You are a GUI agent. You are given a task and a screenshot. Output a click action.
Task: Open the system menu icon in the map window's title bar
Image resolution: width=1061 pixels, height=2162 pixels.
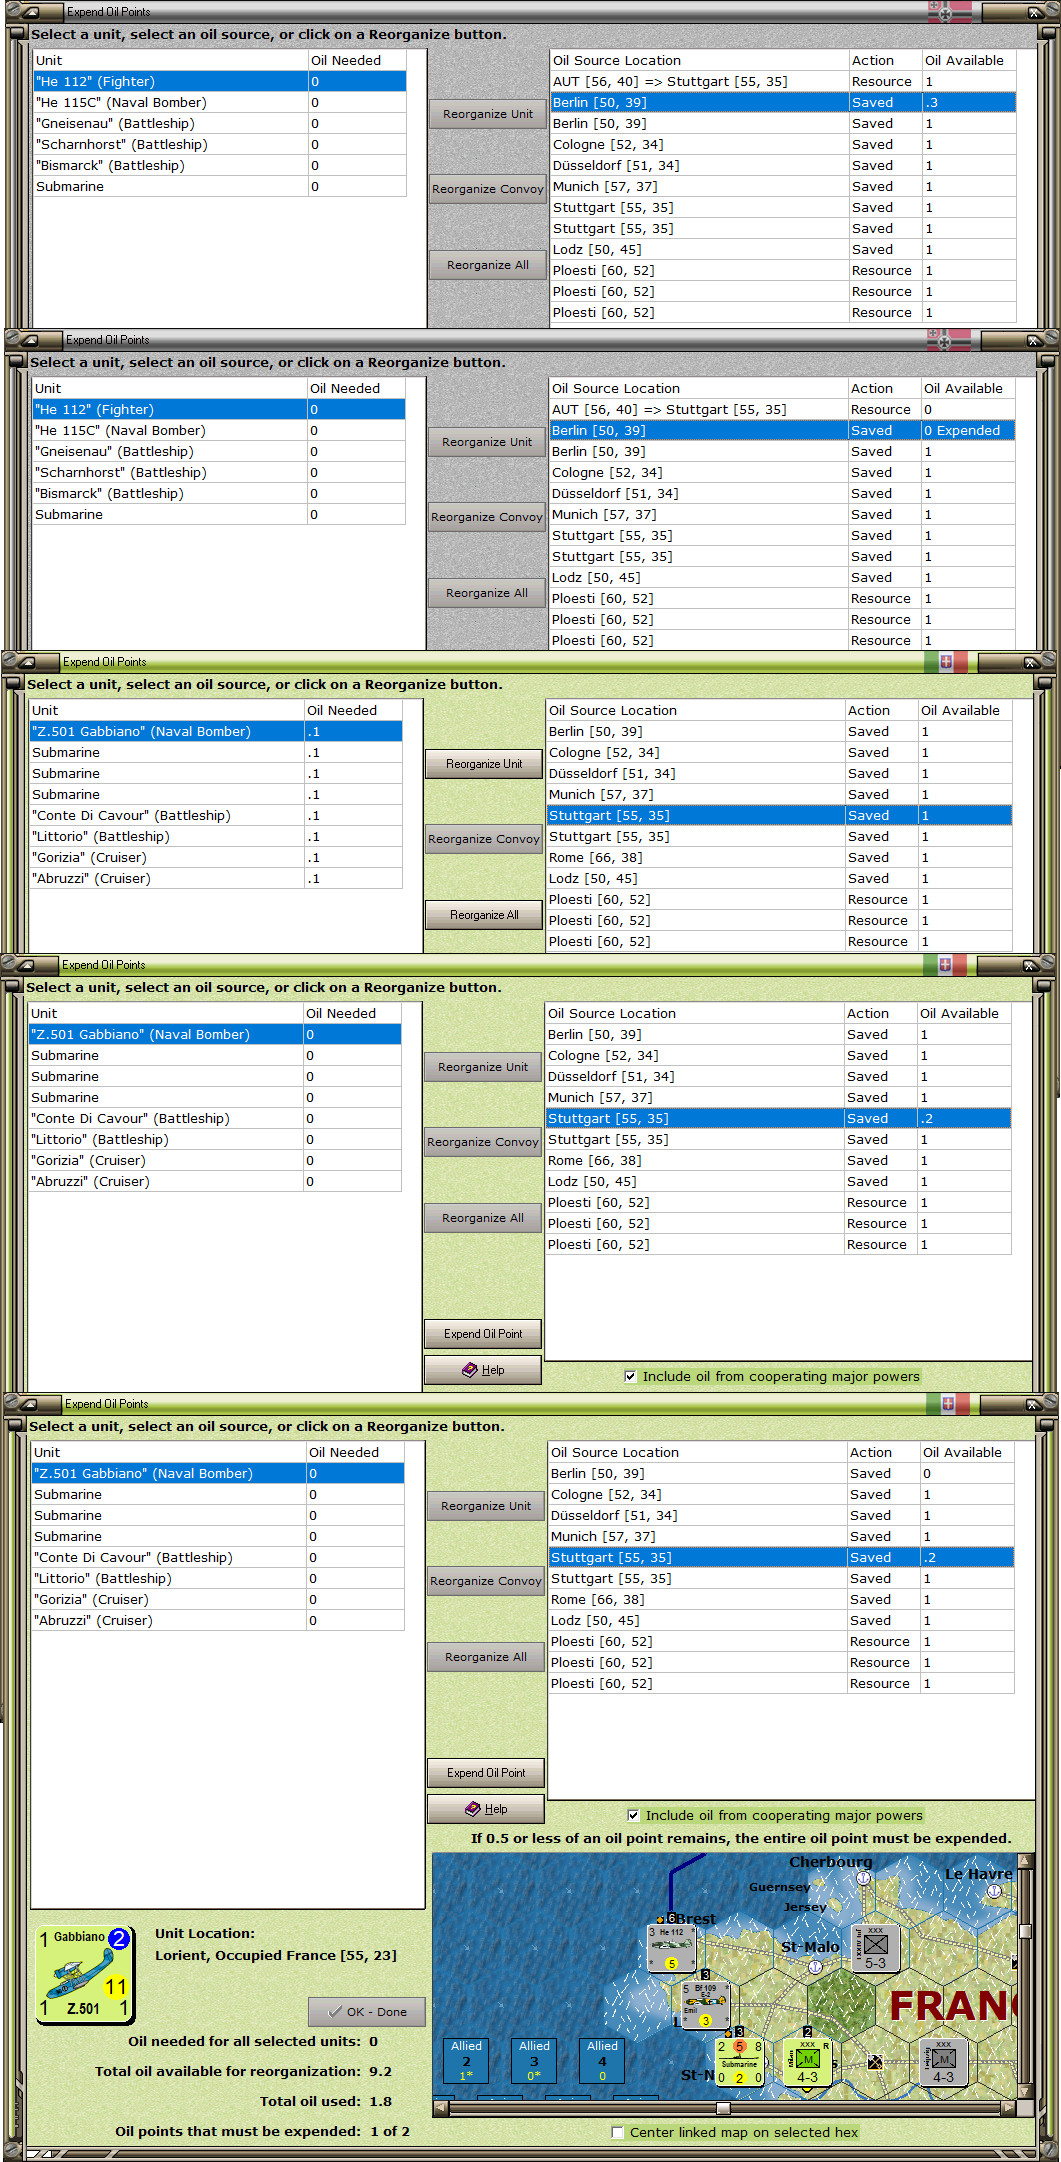28,1404
